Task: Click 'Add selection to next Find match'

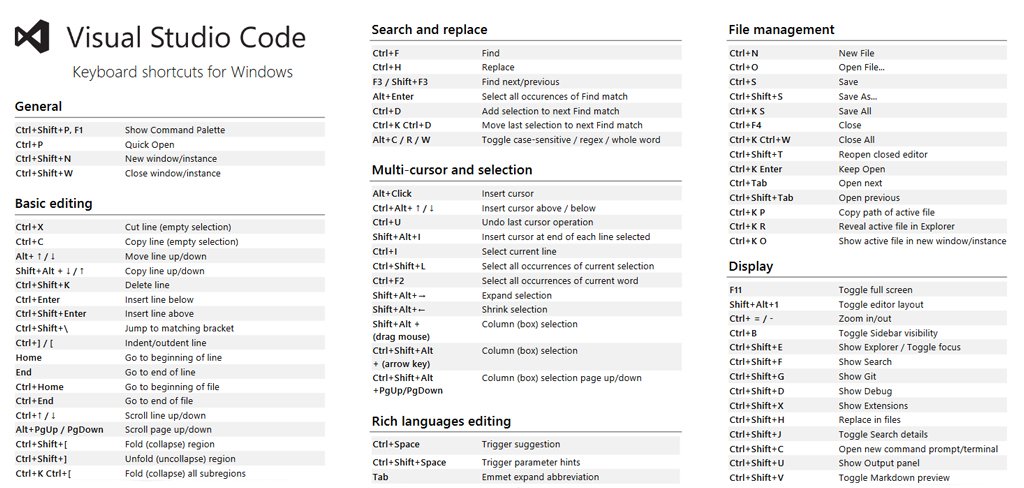Action: [x=551, y=111]
